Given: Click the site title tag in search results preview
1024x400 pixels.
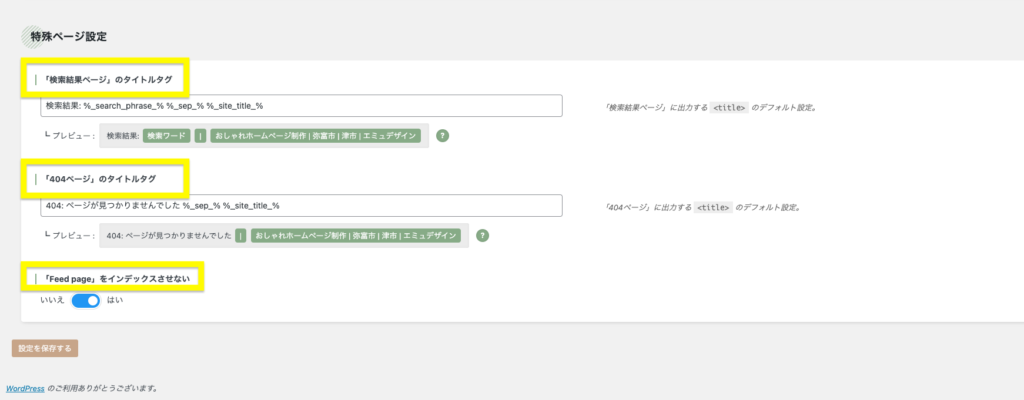Looking at the screenshot, I should pyautogui.click(x=317, y=135).
